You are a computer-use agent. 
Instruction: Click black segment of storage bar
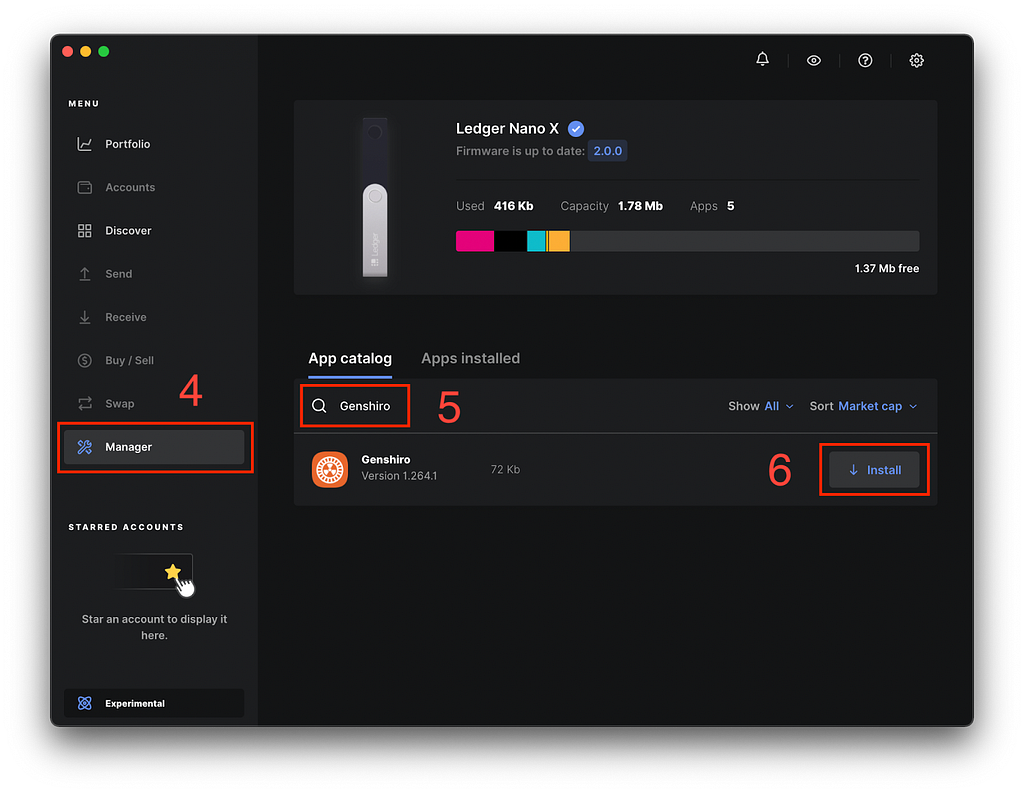pos(511,241)
